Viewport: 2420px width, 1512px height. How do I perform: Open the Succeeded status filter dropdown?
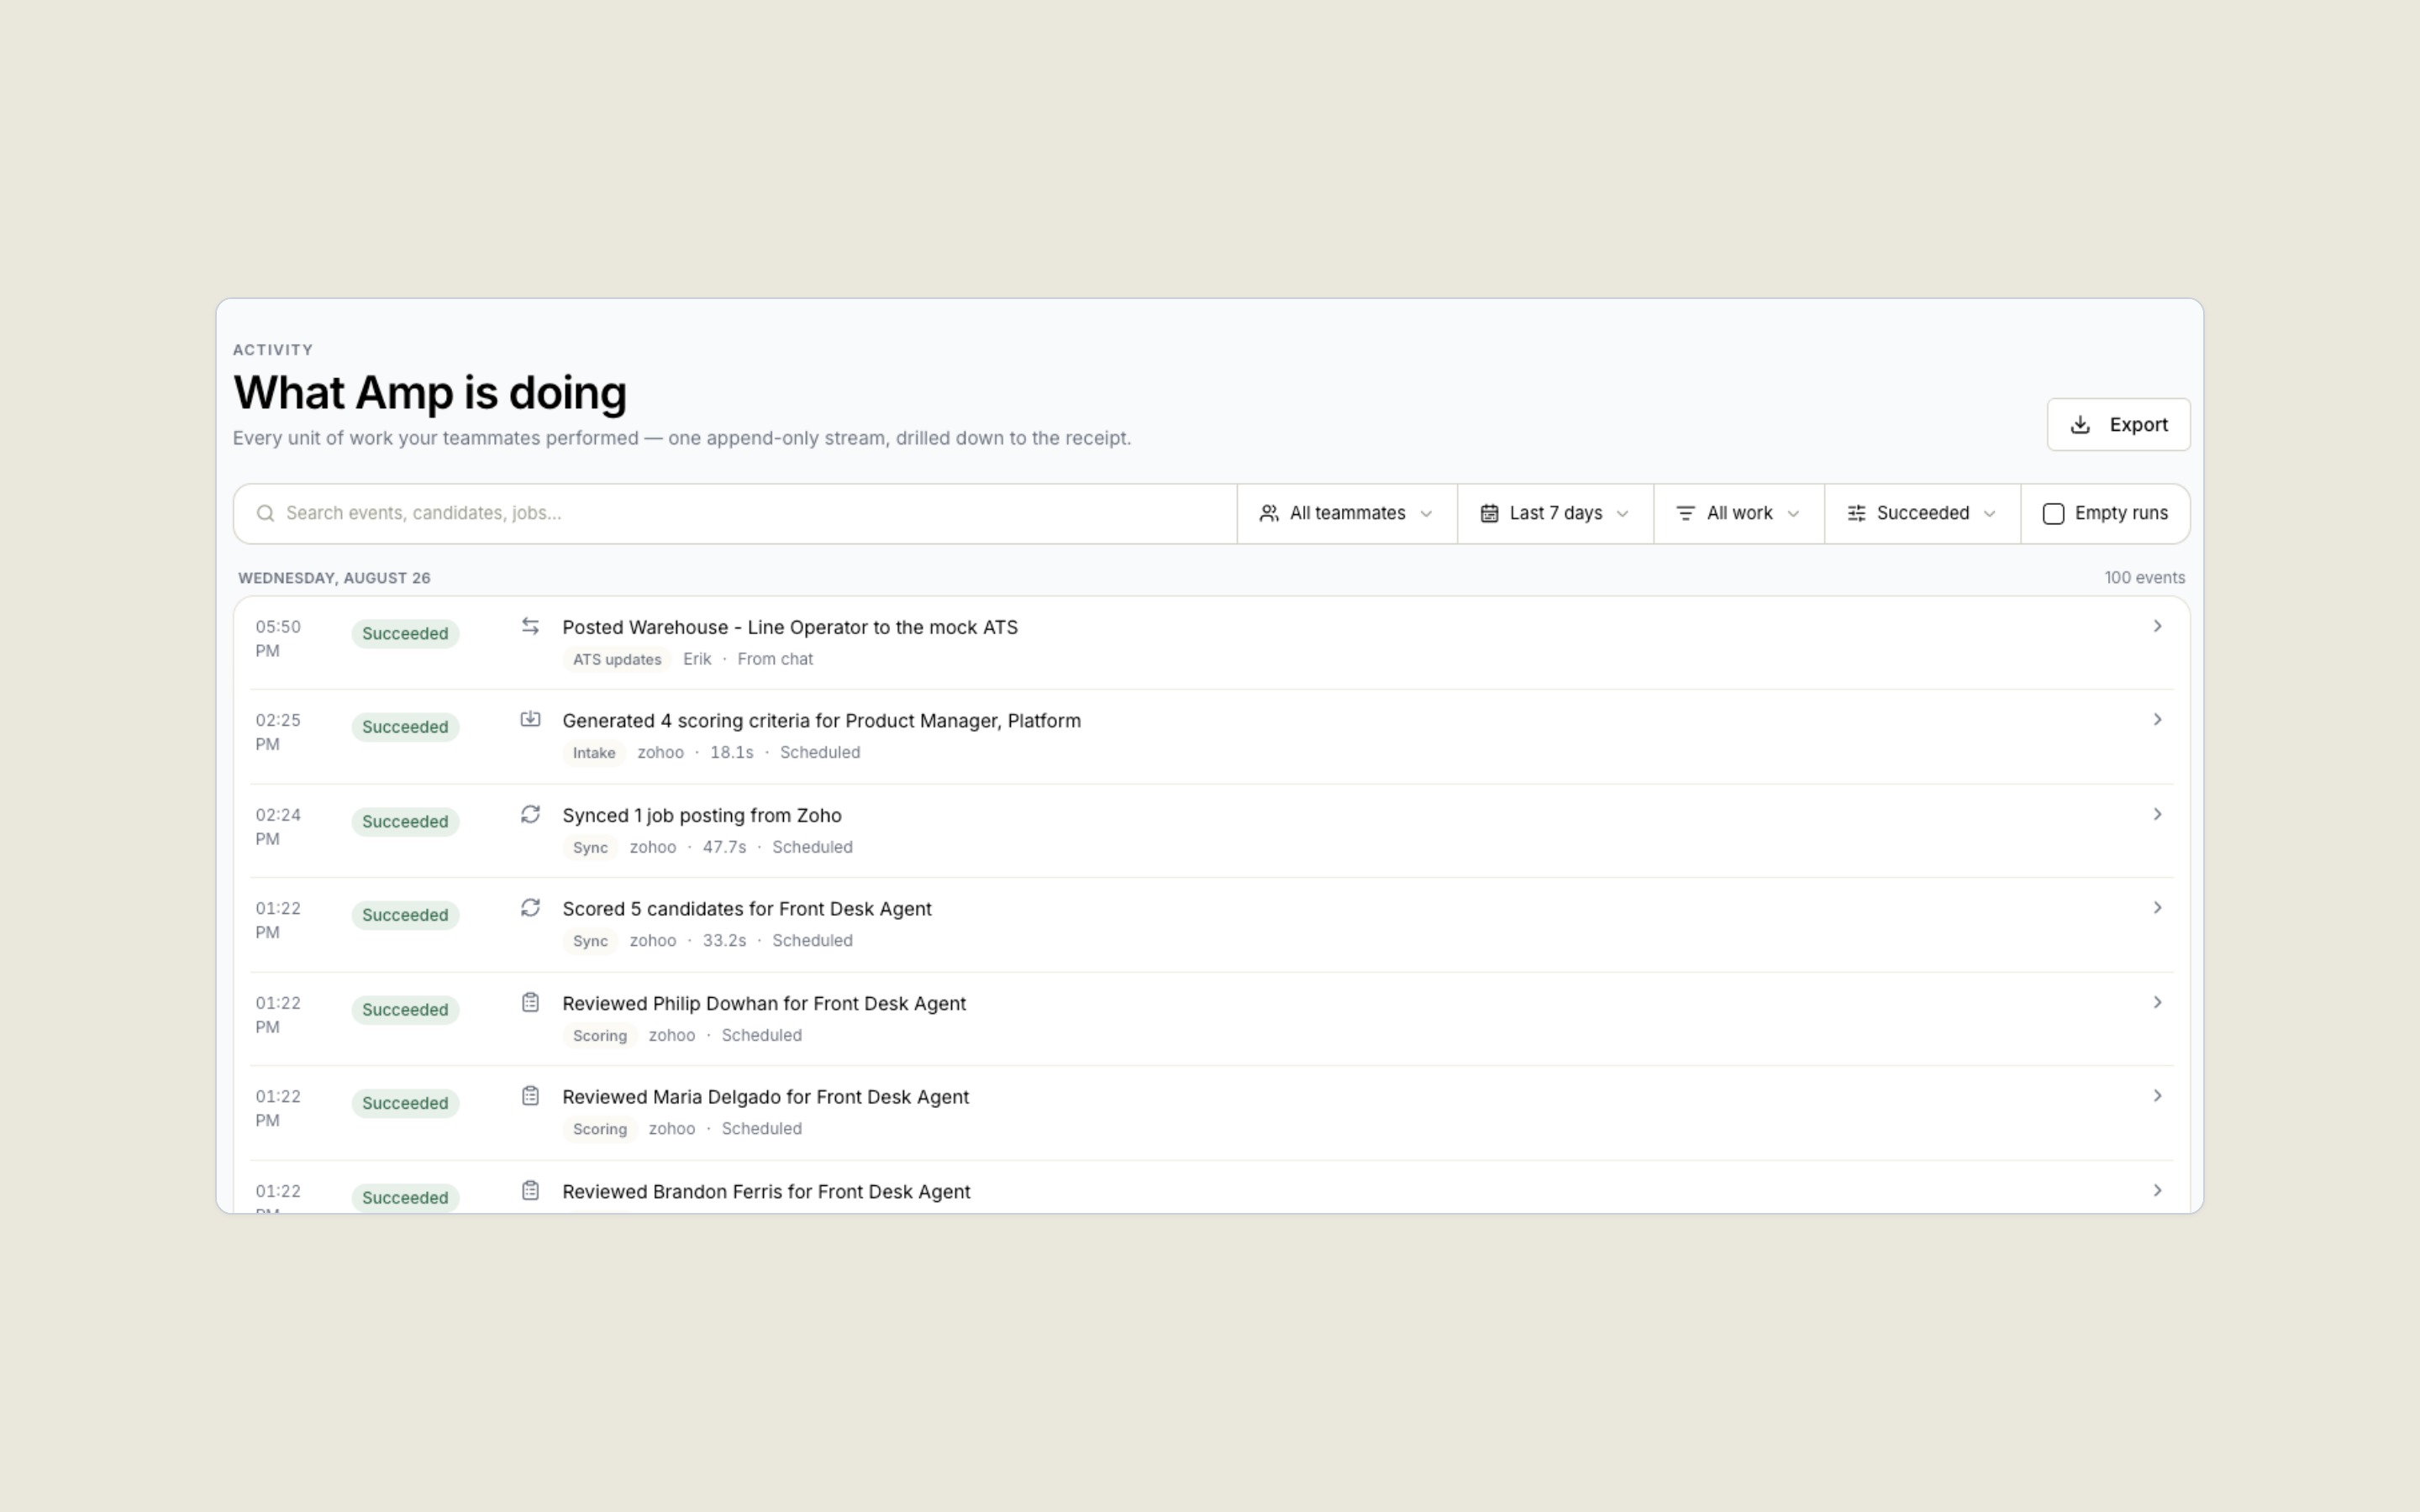click(1922, 514)
